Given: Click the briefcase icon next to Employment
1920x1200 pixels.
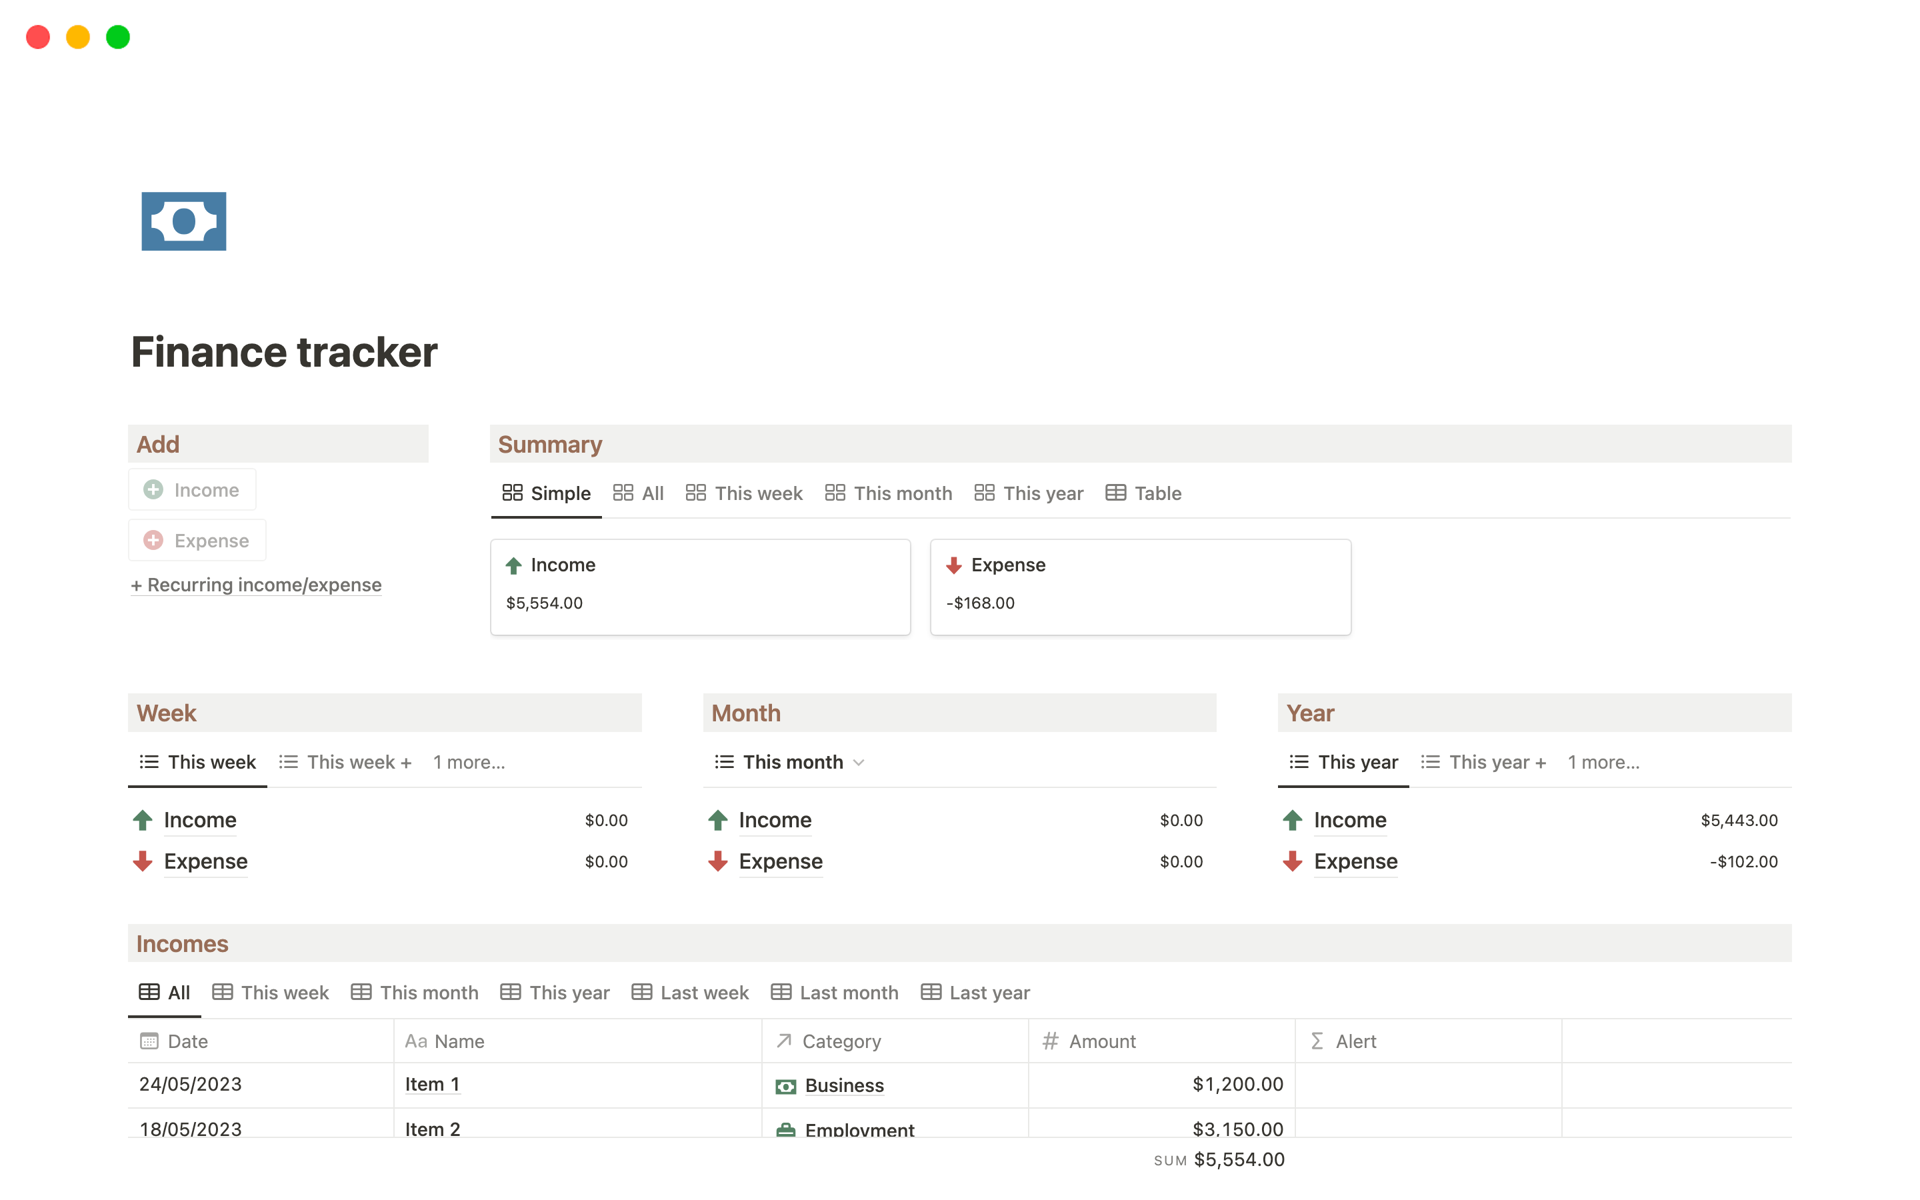Looking at the screenshot, I should click(x=786, y=1129).
